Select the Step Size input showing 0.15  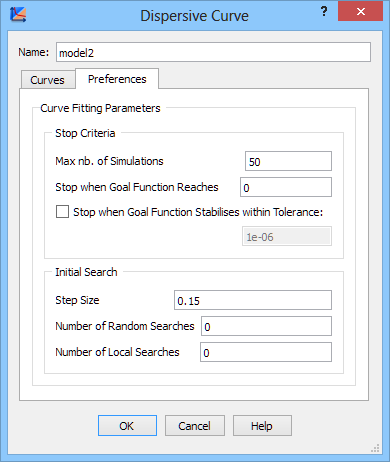tap(253, 300)
